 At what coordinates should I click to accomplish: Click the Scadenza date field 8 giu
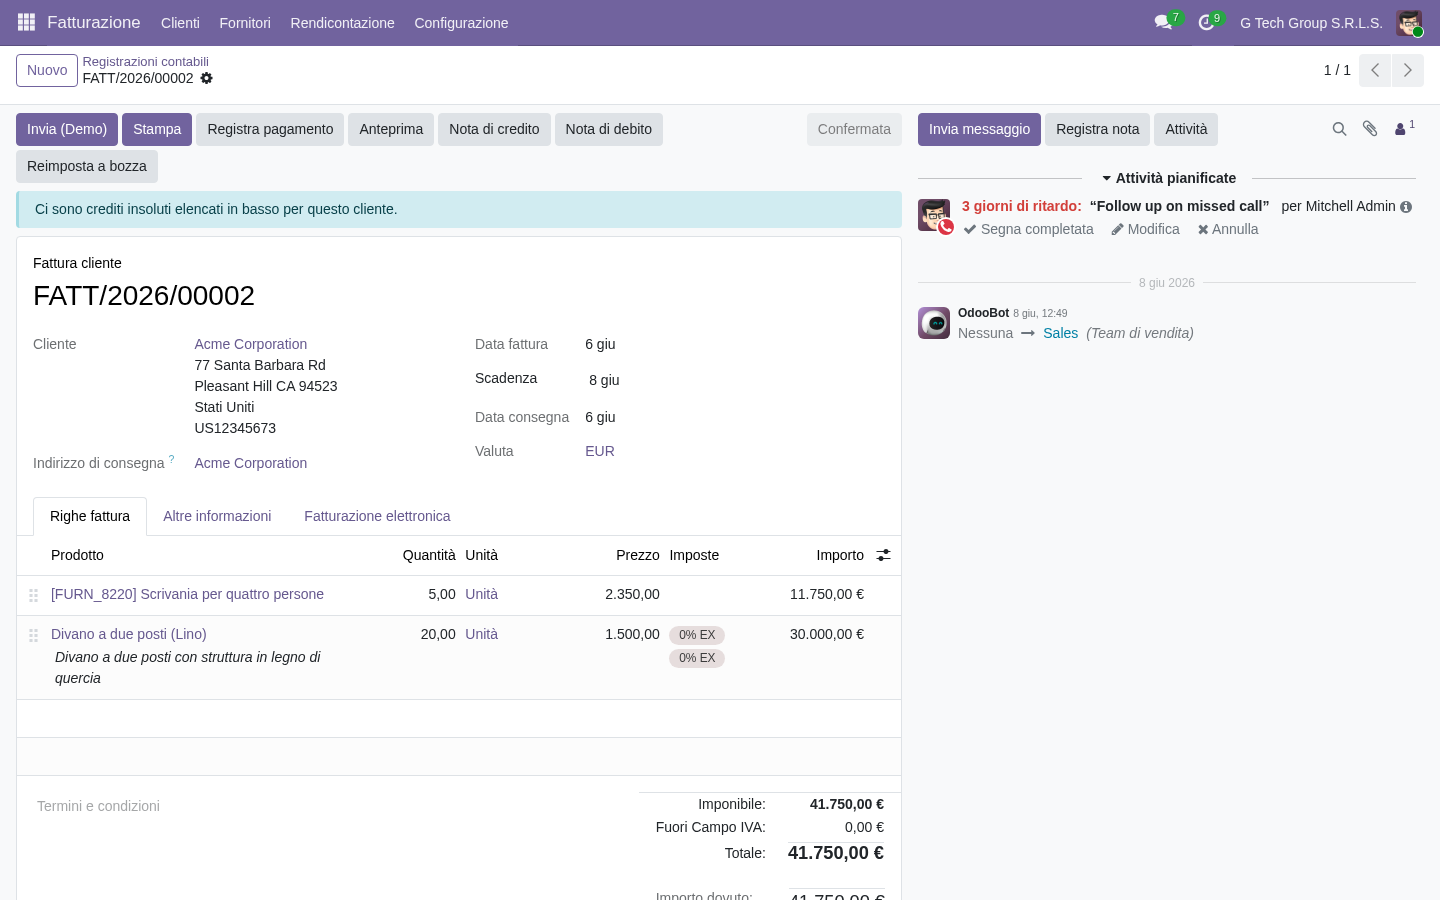coord(604,380)
